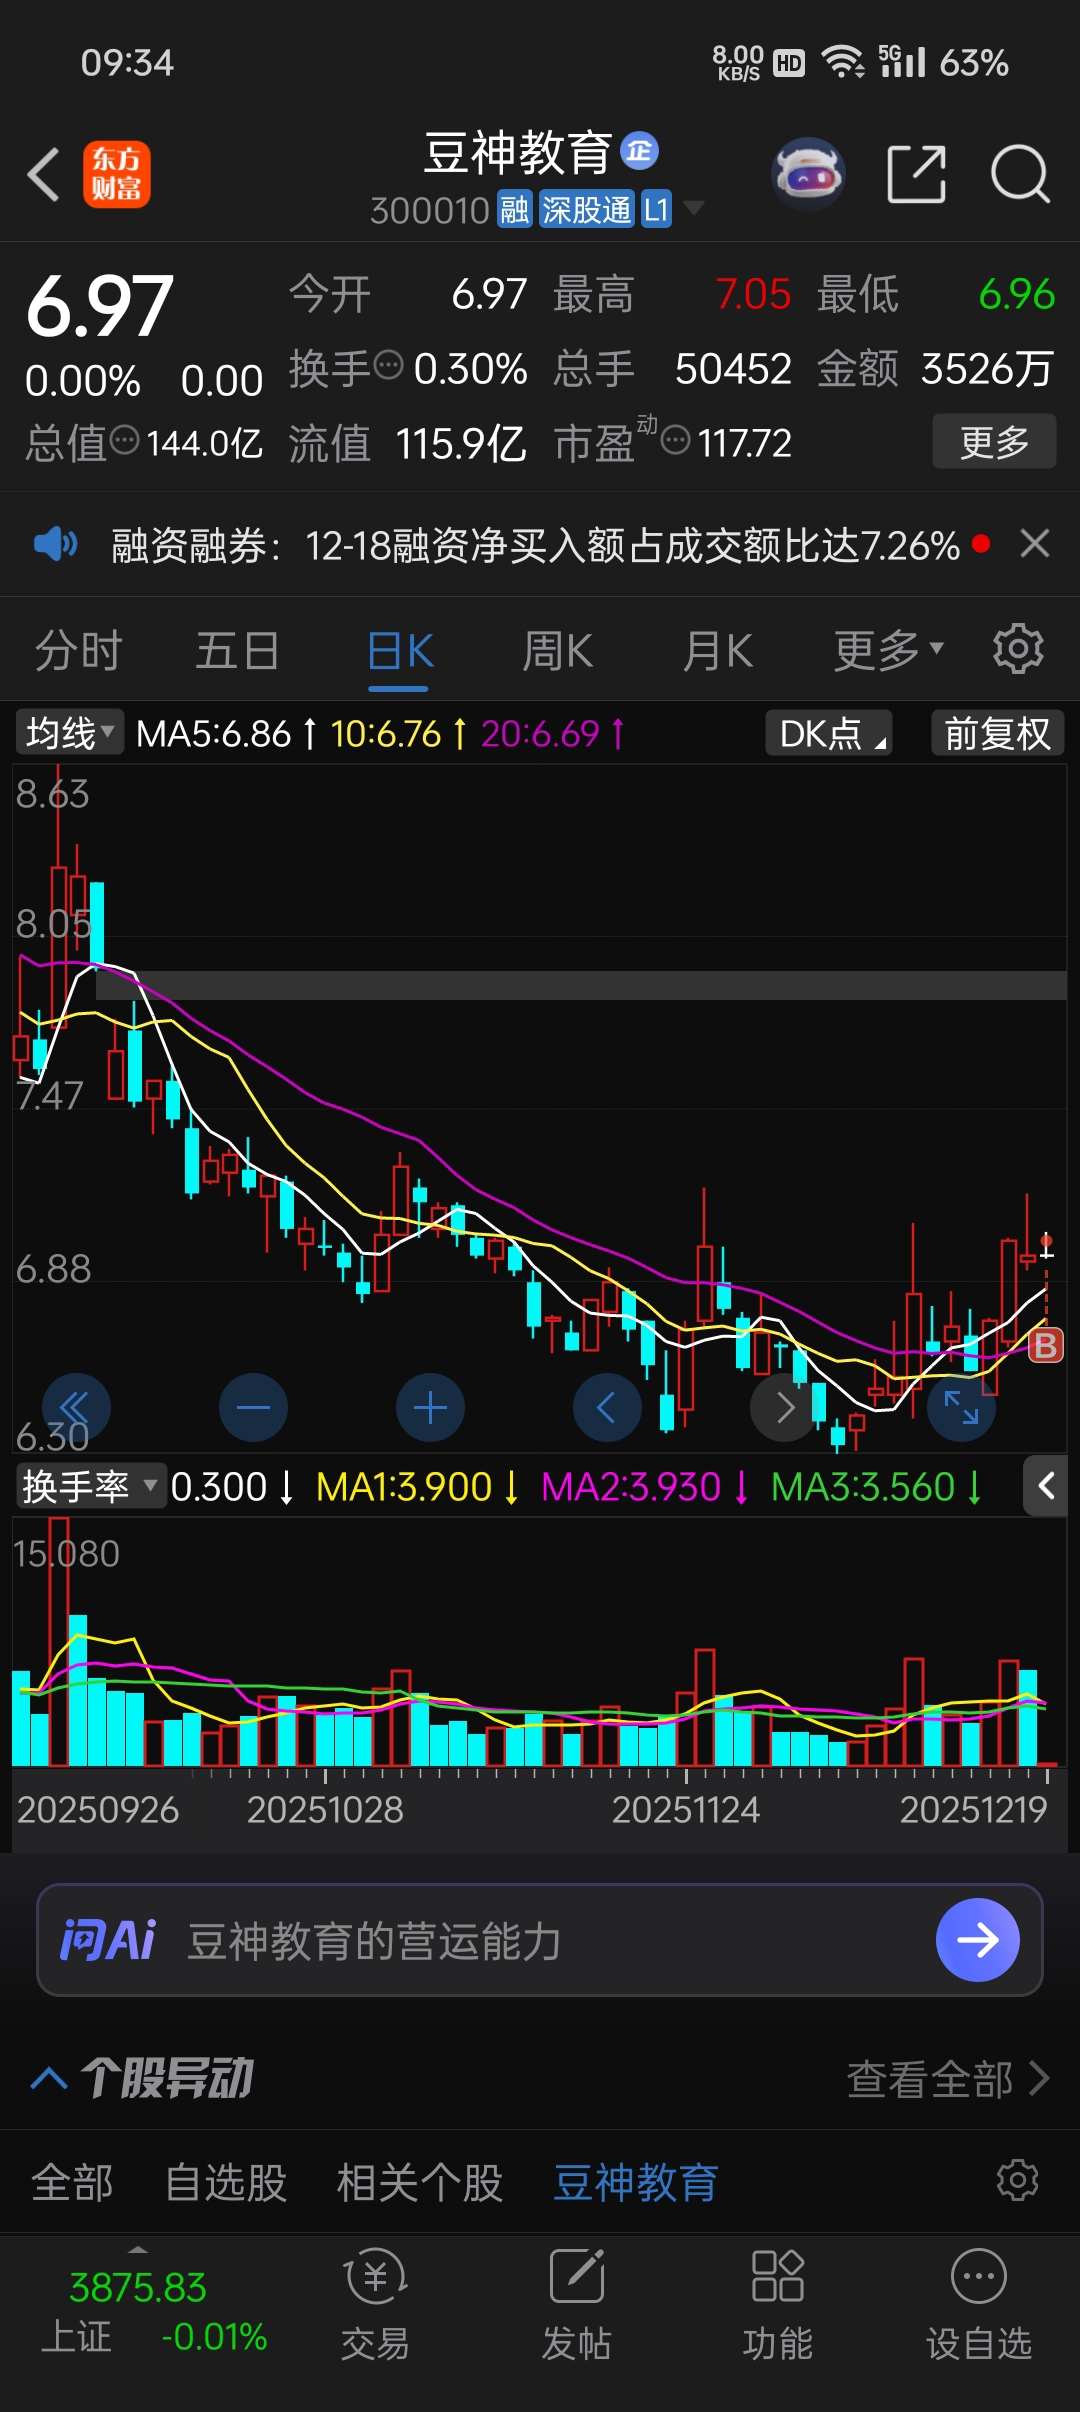1080x2412 pixels.
Task: Move chart right with arrow button
Action: [784, 1407]
